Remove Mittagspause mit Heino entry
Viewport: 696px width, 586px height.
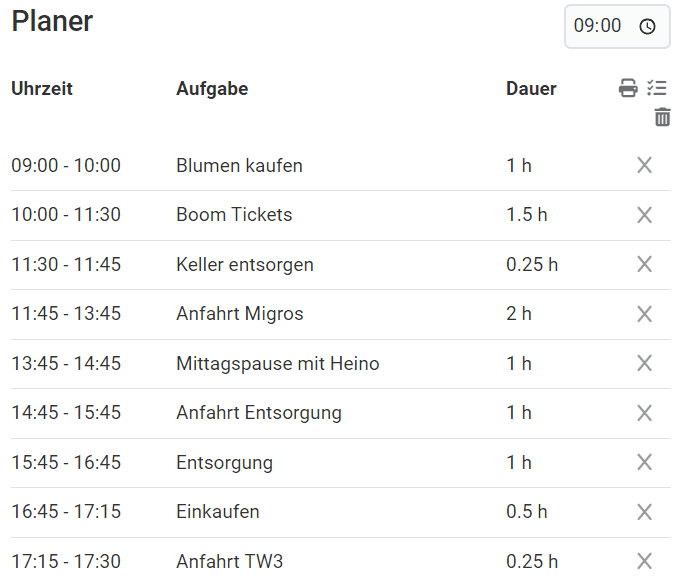tap(645, 363)
